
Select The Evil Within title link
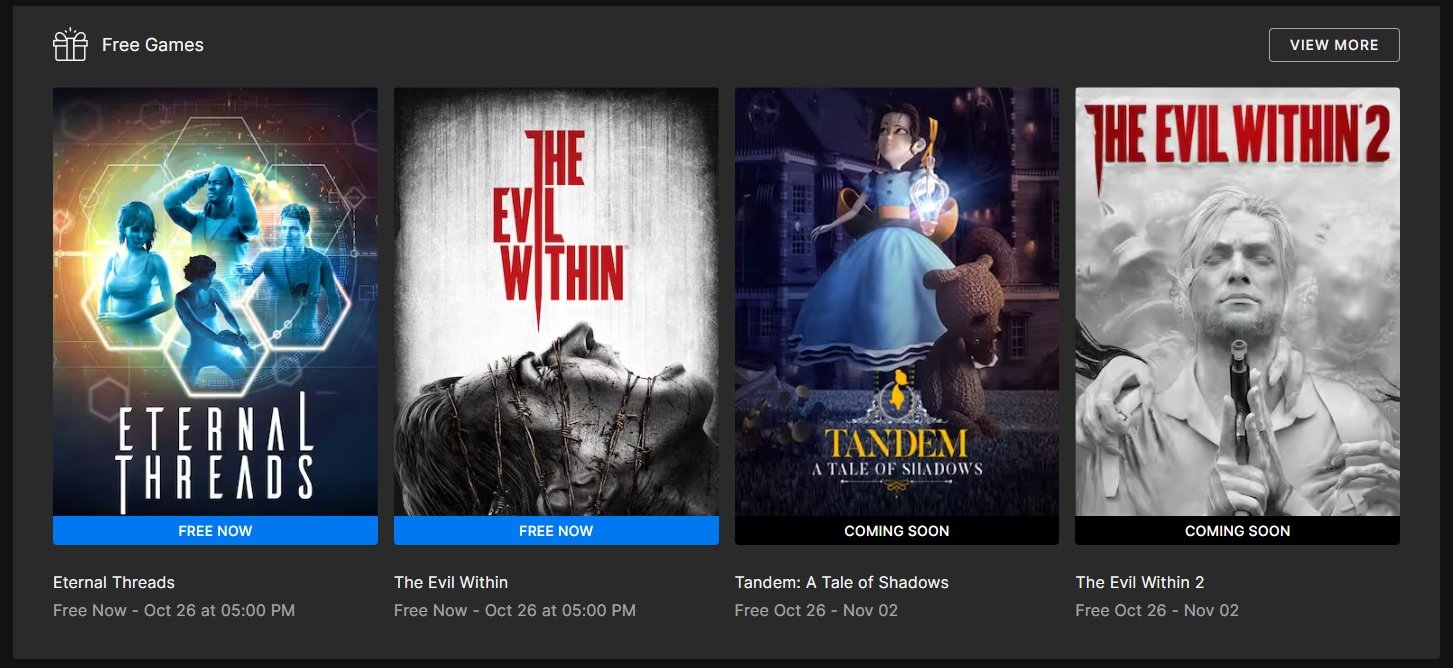tap(451, 582)
